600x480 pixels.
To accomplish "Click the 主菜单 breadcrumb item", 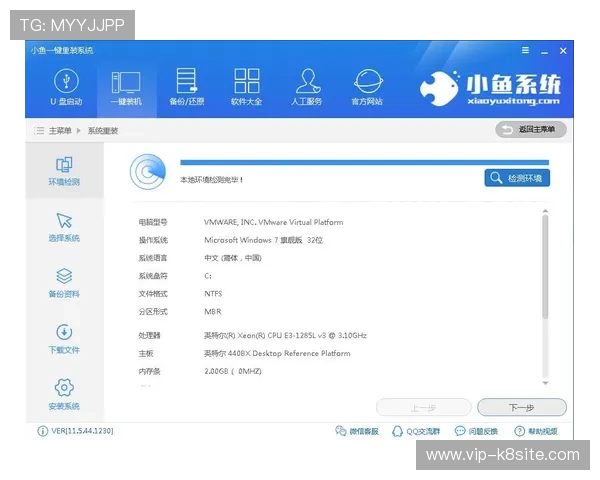I will [60, 131].
